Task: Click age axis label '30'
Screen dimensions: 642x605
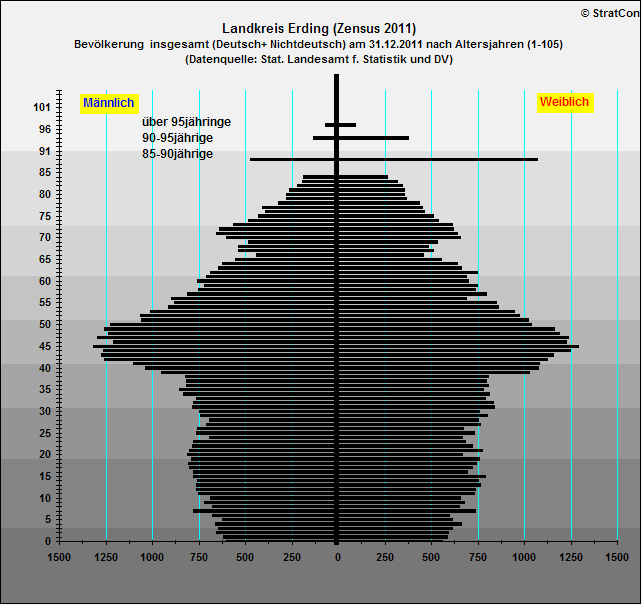Action: pyautogui.click(x=45, y=411)
